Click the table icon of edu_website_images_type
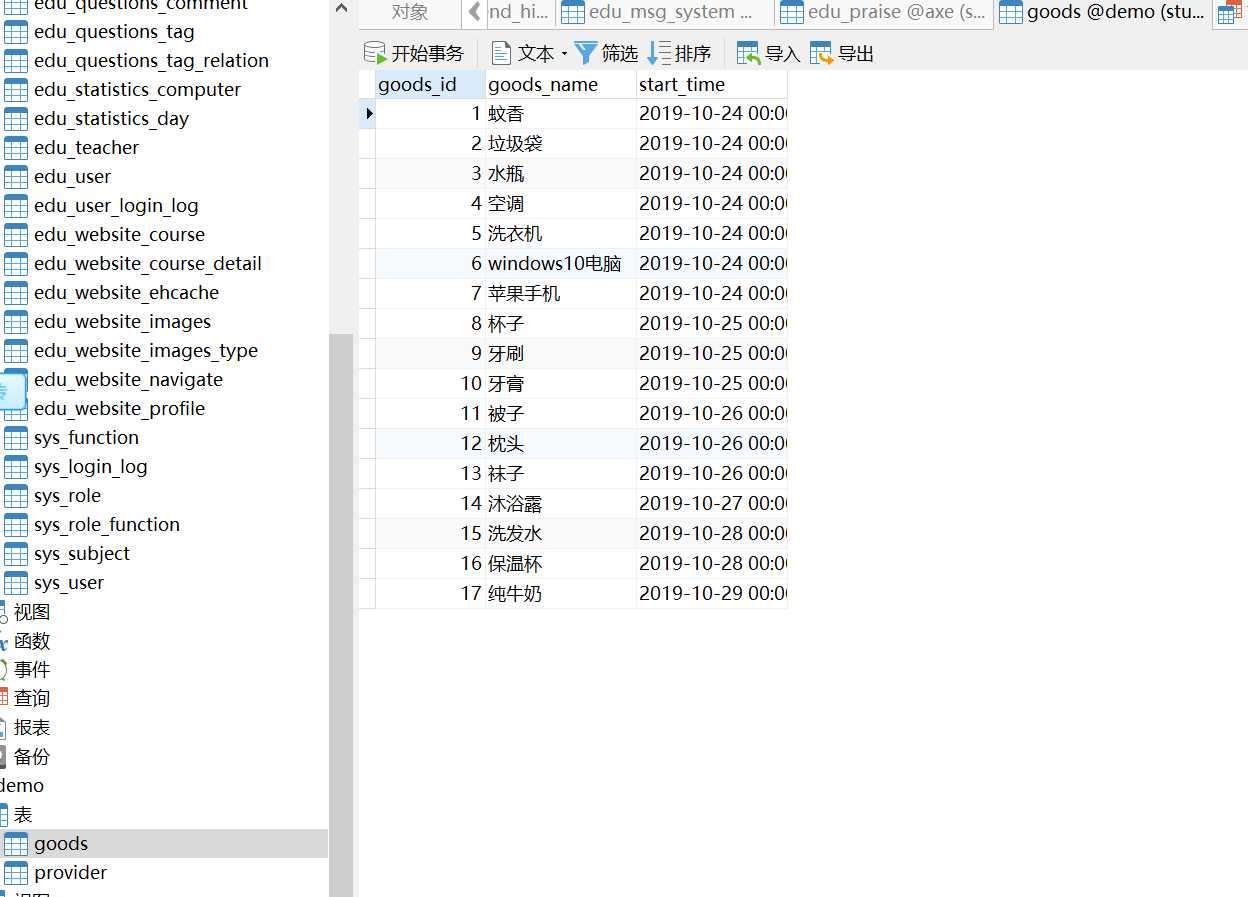1248x897 pixels. [x=16, y=351]
